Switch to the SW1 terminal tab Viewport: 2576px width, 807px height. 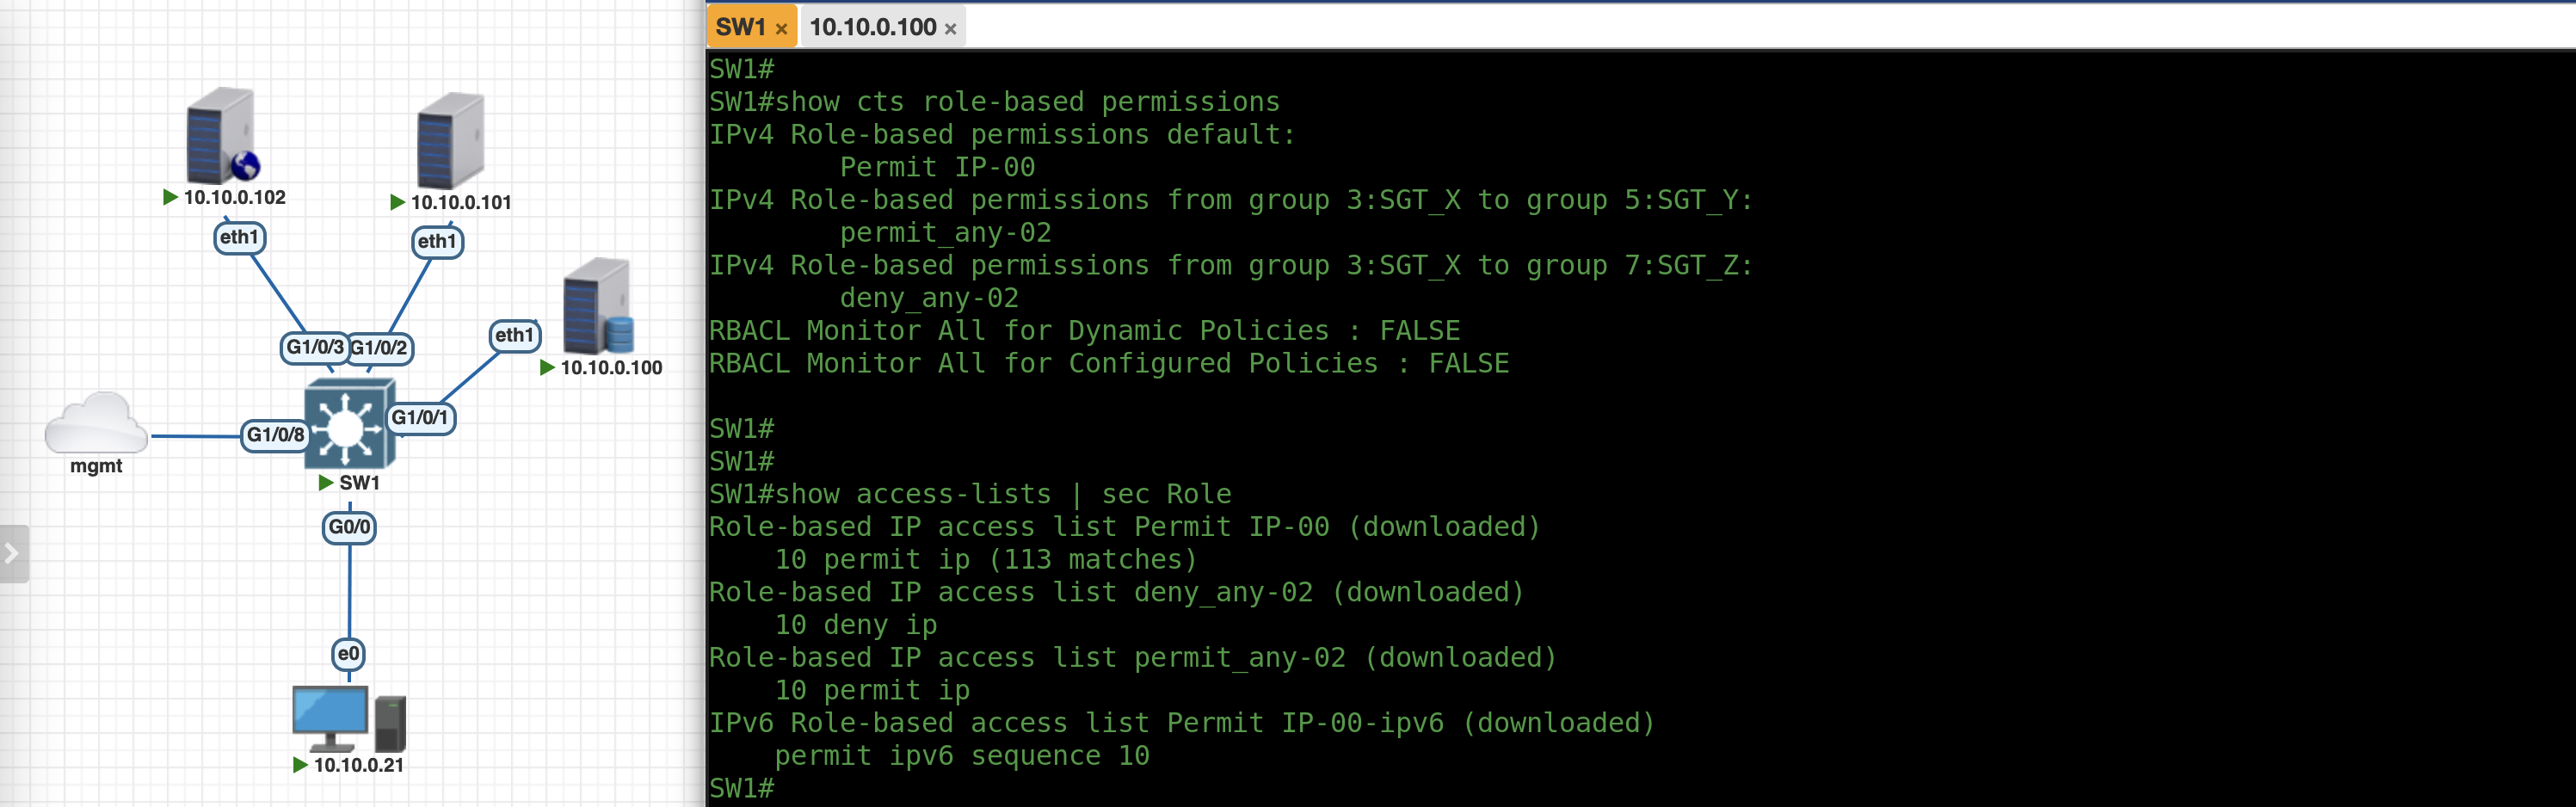740,27
